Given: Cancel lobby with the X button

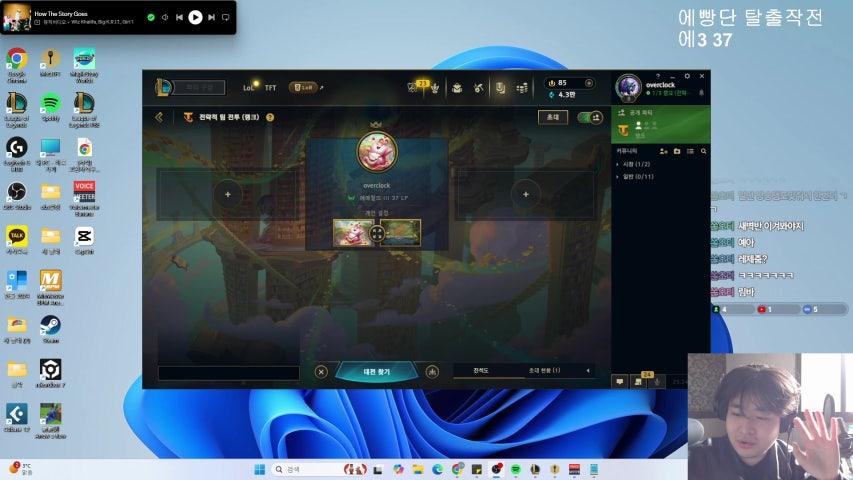Looking at the screenshot, I should (x=321, y=371).
